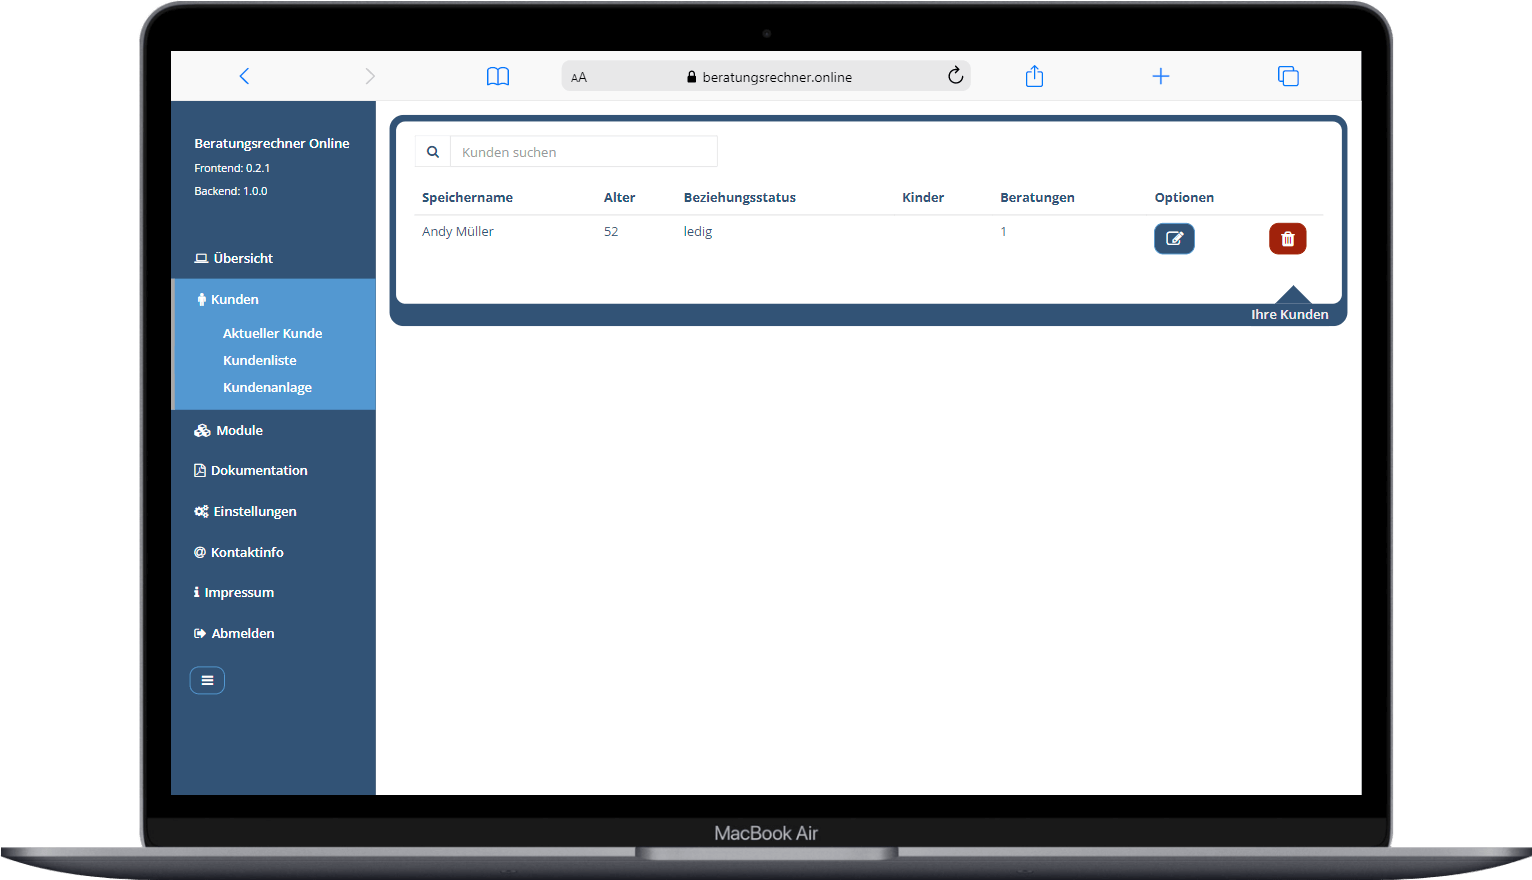The width and height of the screenshot is (1532, 880).
Task: Click the magnifier search icon
Action: (433, 152)
